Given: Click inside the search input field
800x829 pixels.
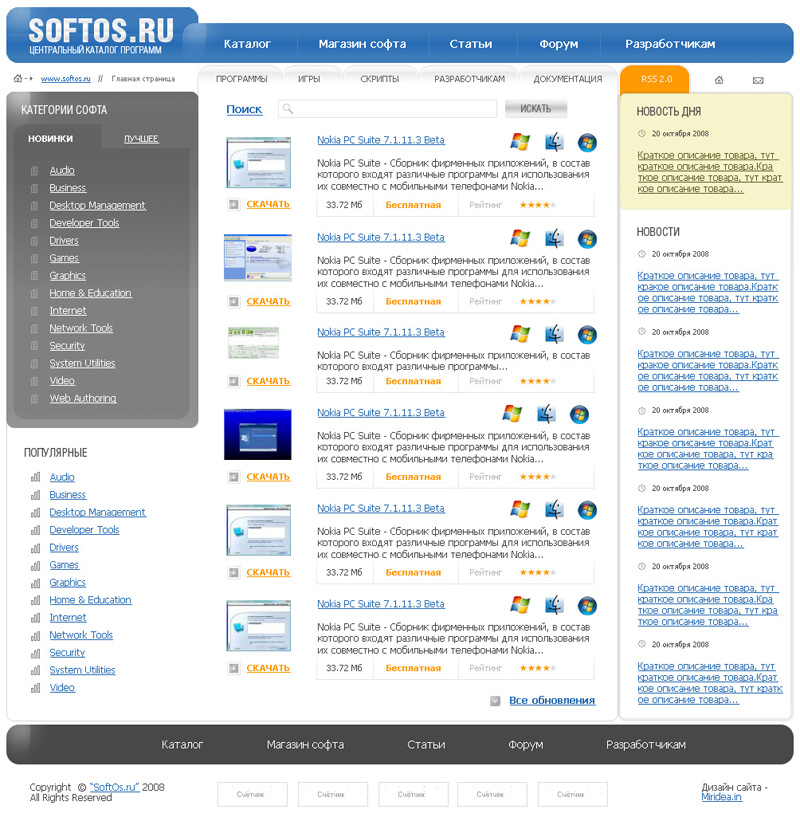Looking at the screenshot, I should click(387, 108).
